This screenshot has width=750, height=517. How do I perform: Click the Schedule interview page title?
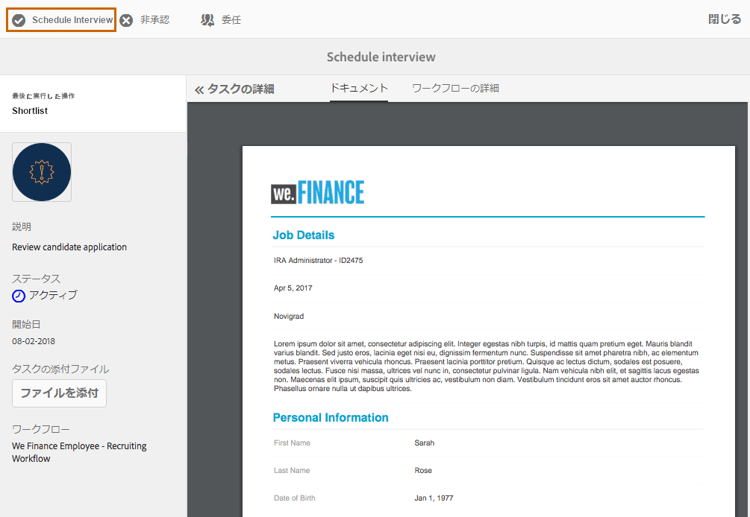pos(381,57)
